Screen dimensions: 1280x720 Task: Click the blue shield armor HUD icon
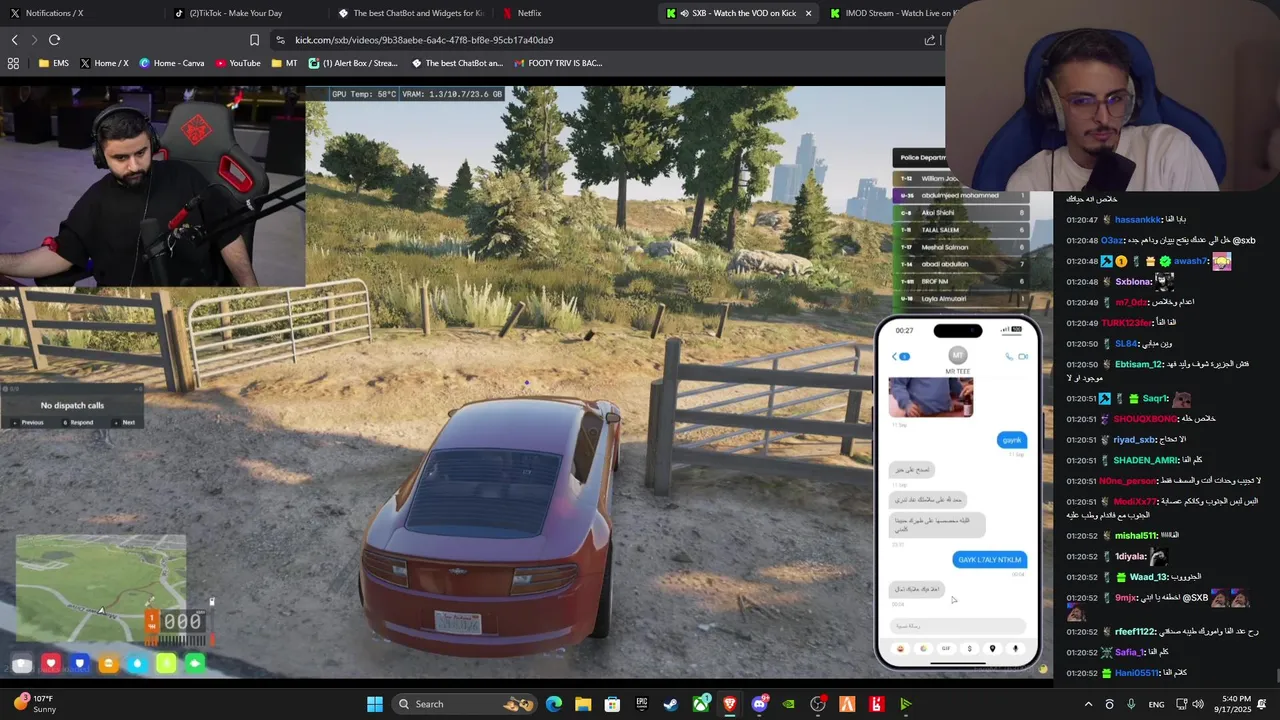pyautogui.click(x=80, y=663)
